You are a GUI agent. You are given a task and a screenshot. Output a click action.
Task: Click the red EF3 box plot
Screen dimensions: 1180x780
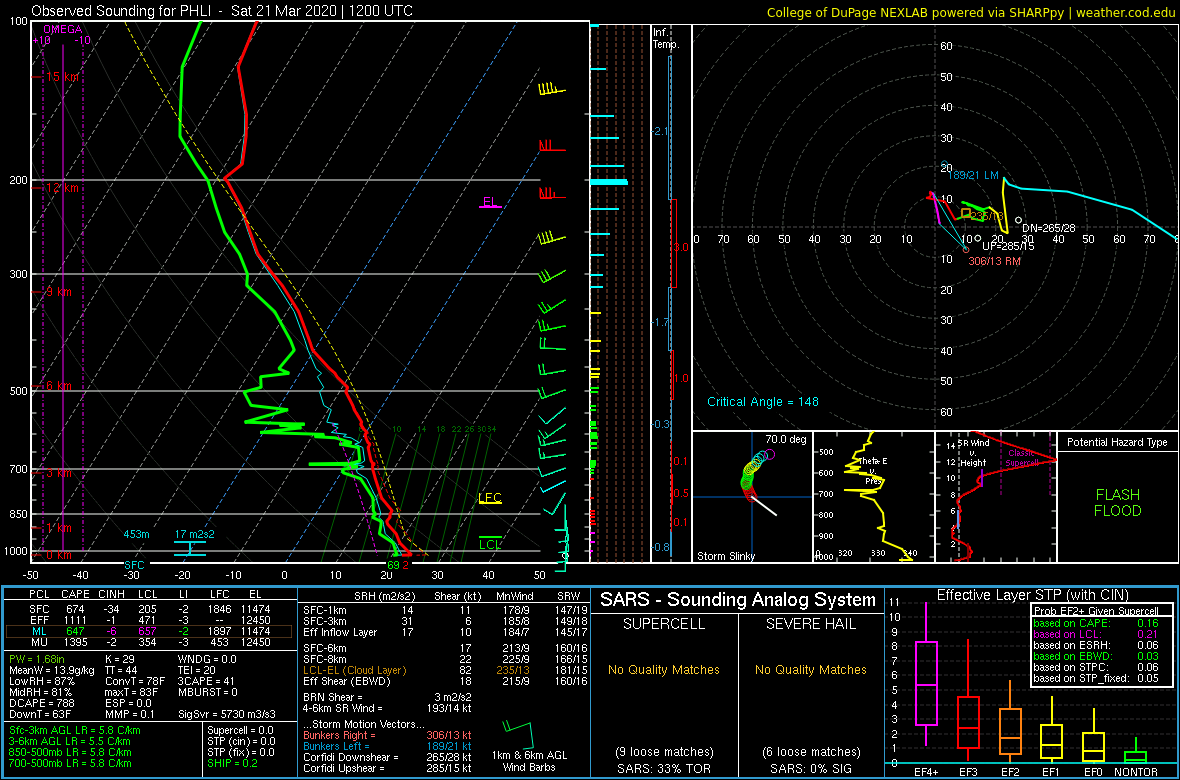point(969,723)
